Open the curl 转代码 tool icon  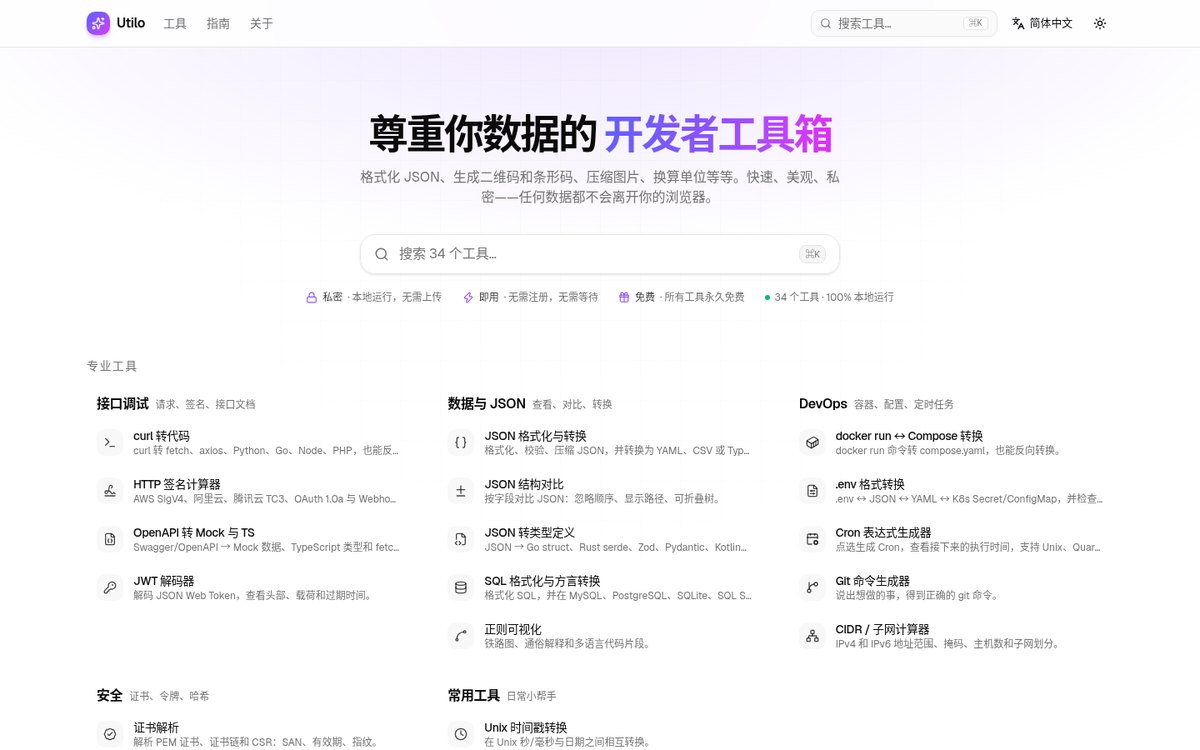point(110,442)
